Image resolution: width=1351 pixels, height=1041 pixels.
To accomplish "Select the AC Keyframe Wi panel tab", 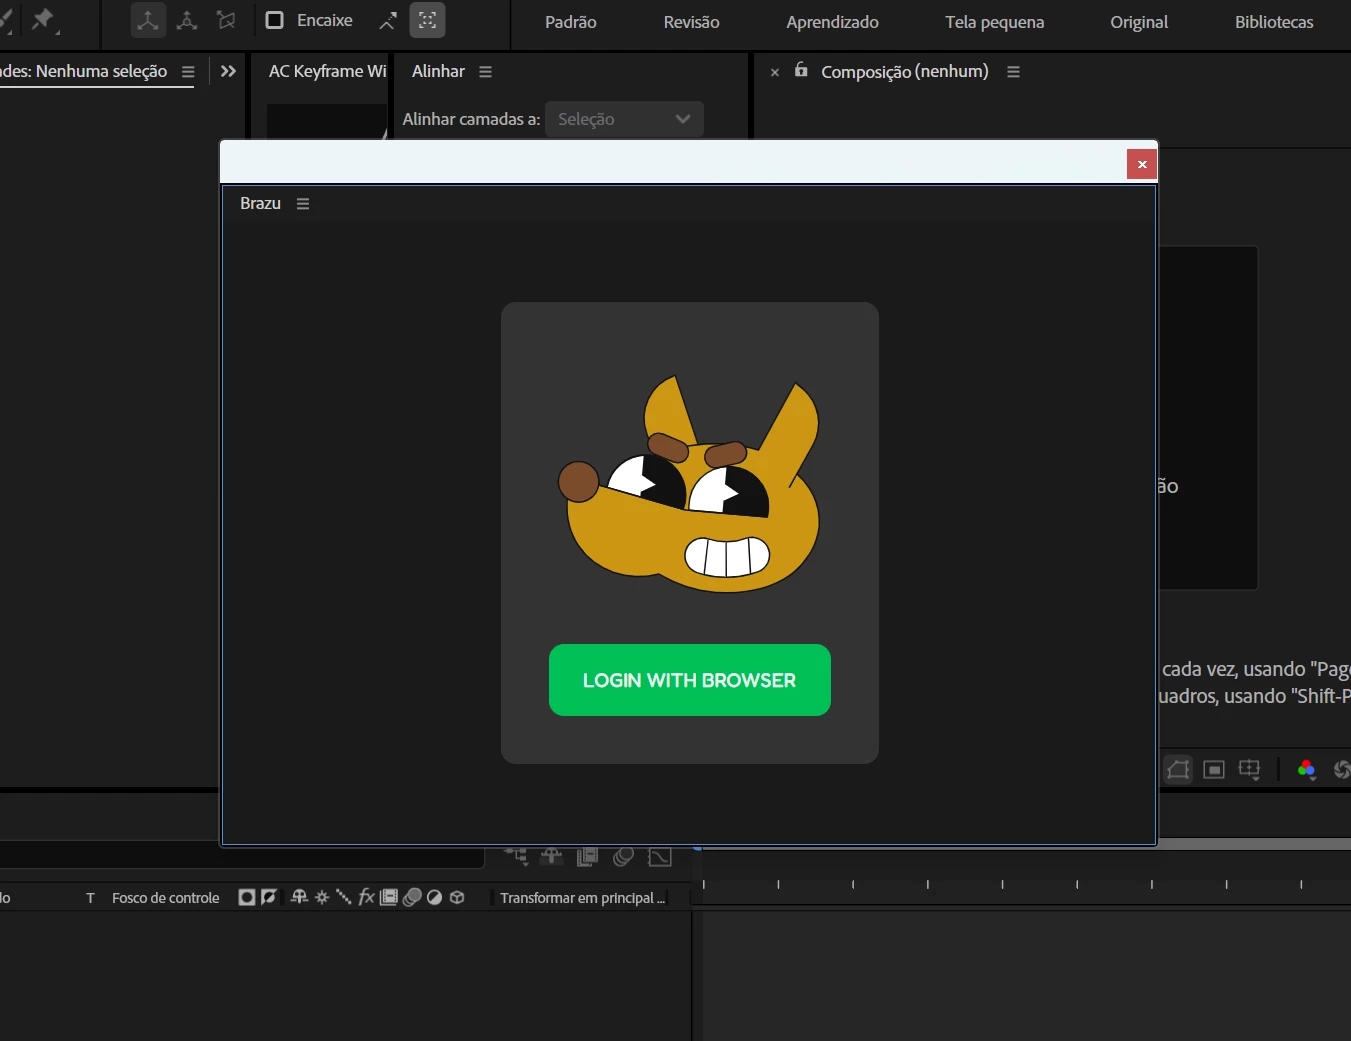I will tap(327, 71).
